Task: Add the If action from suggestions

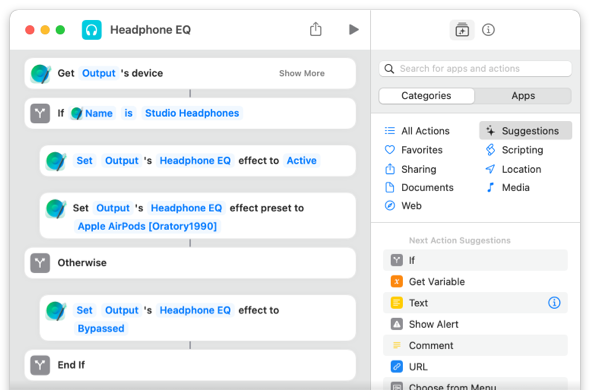Action: click(475, 260)
